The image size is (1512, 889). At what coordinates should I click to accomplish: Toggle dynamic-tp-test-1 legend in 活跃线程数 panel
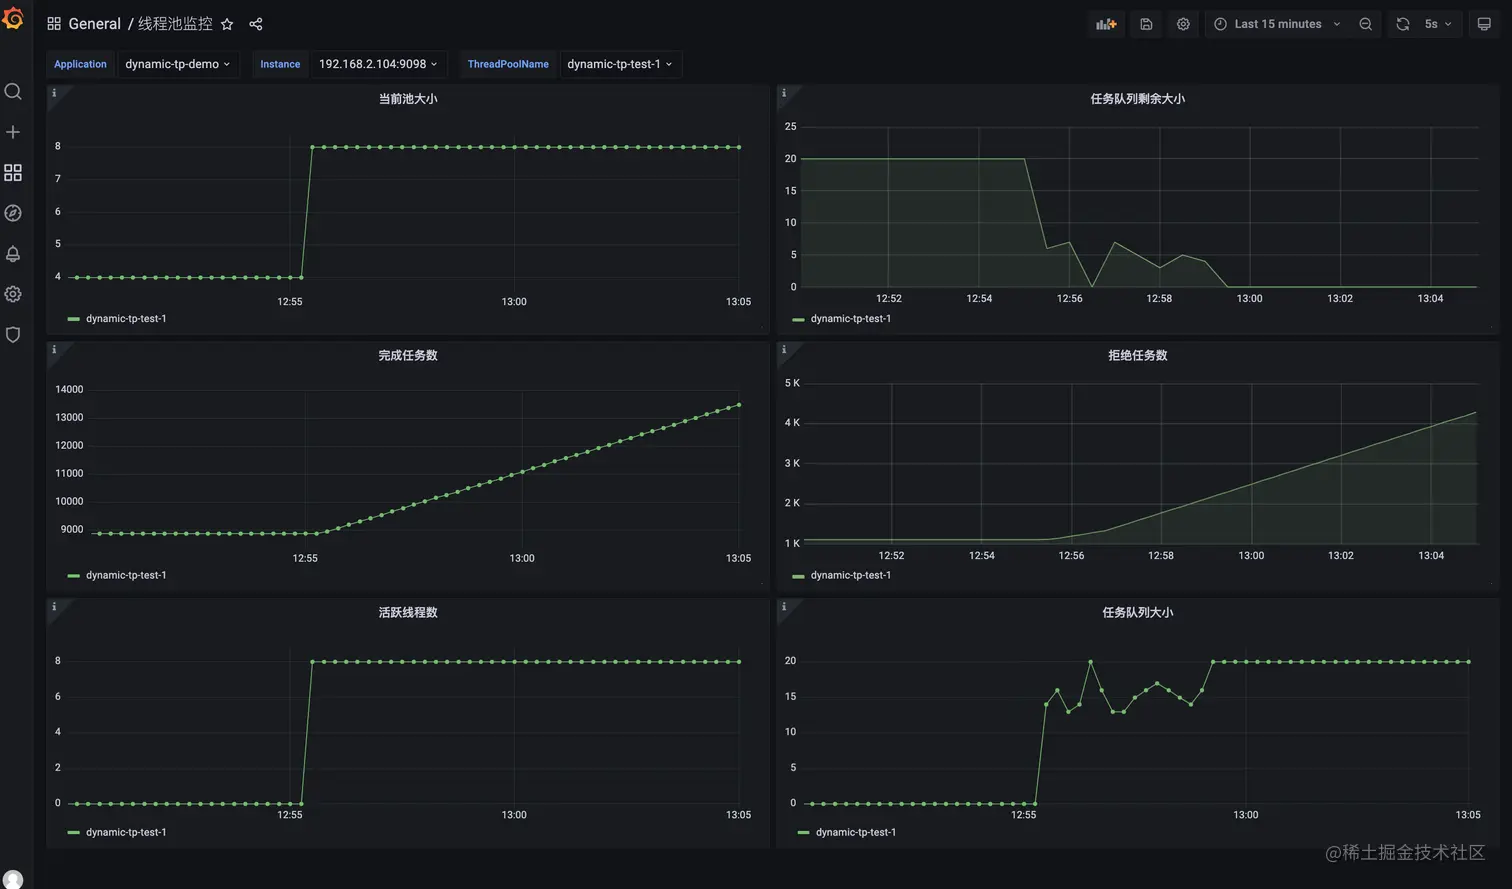(126, 833)
